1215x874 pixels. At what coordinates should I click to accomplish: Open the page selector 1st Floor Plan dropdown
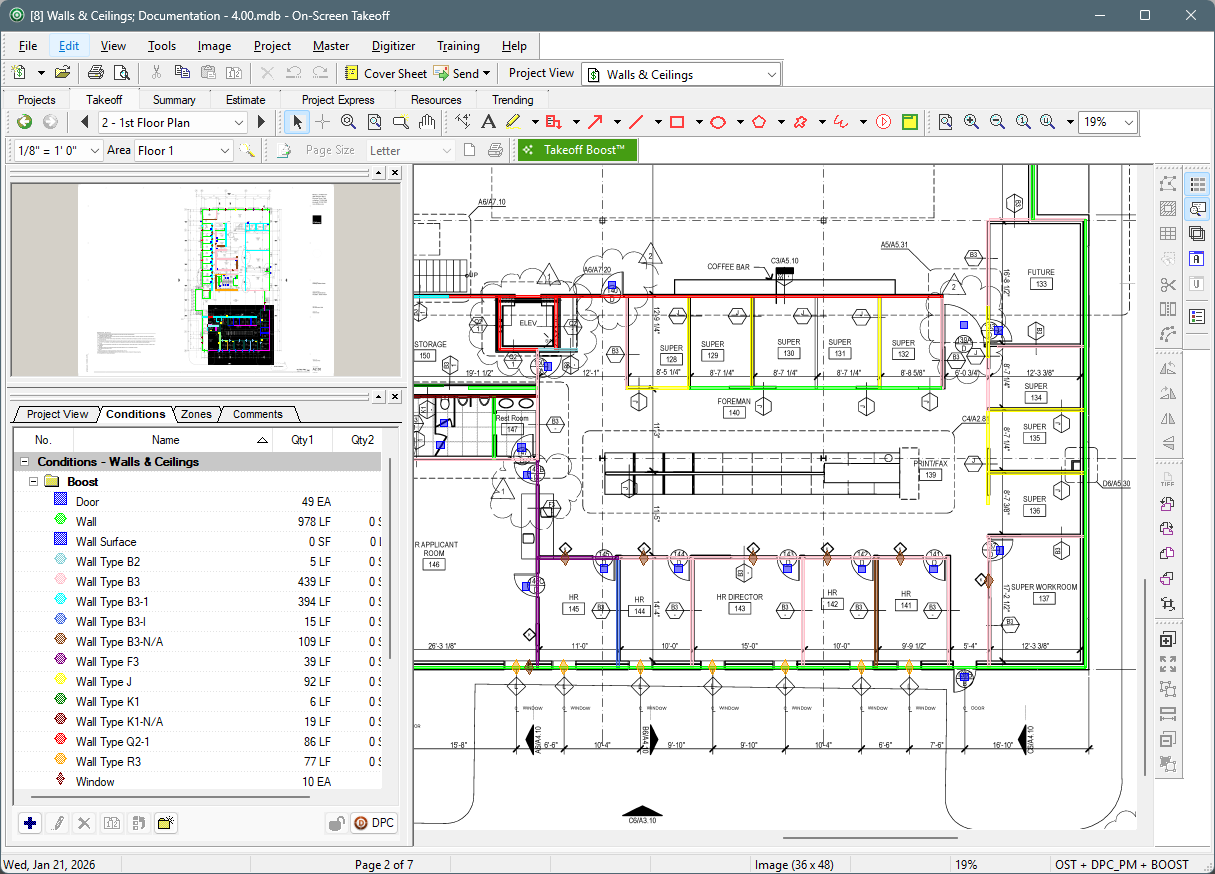[x=239, y=122]
